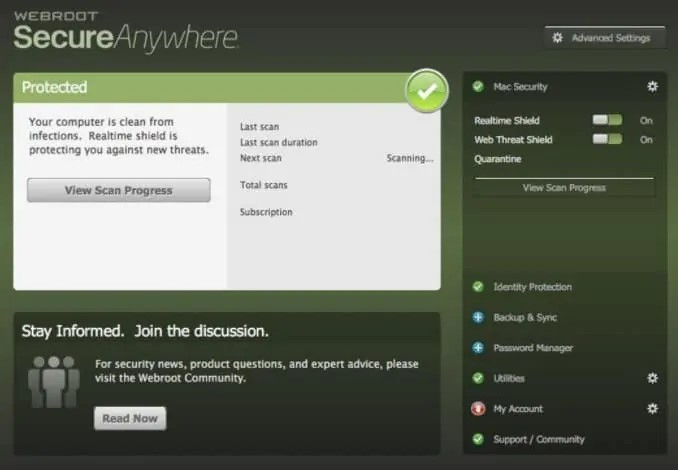
Task: Click the 'Subscription' label
Action: click(x=266, y=212)
